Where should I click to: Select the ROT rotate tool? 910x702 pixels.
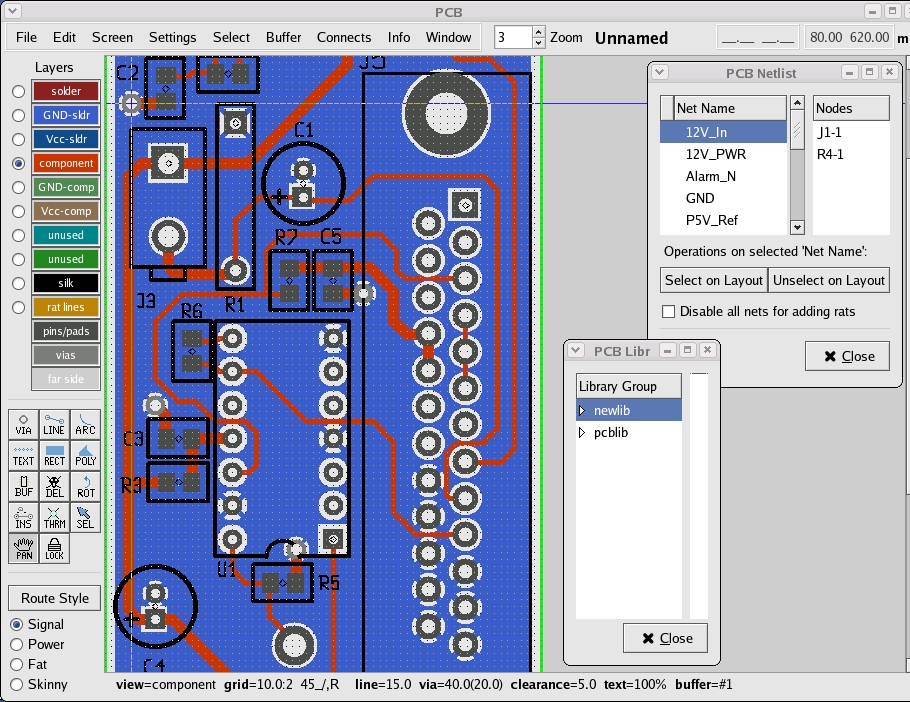coord(86,487)
